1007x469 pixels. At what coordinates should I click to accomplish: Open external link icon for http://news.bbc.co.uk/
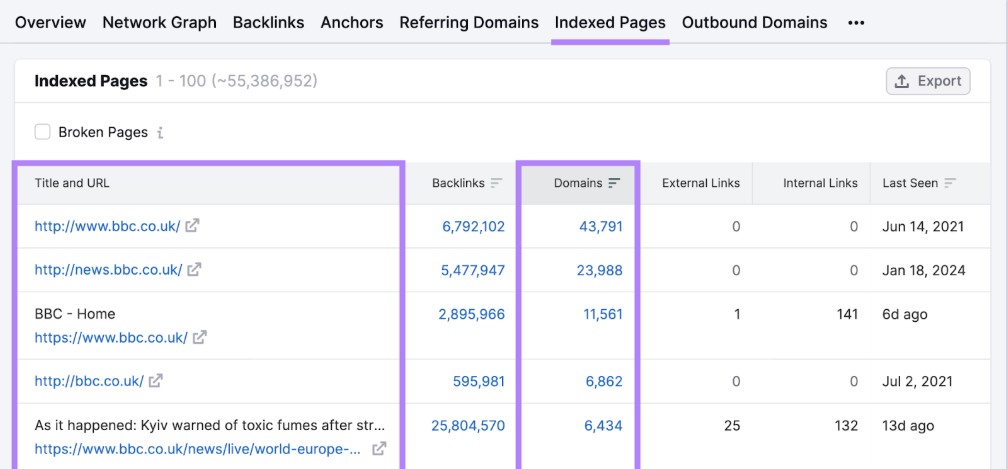(194, 269)
